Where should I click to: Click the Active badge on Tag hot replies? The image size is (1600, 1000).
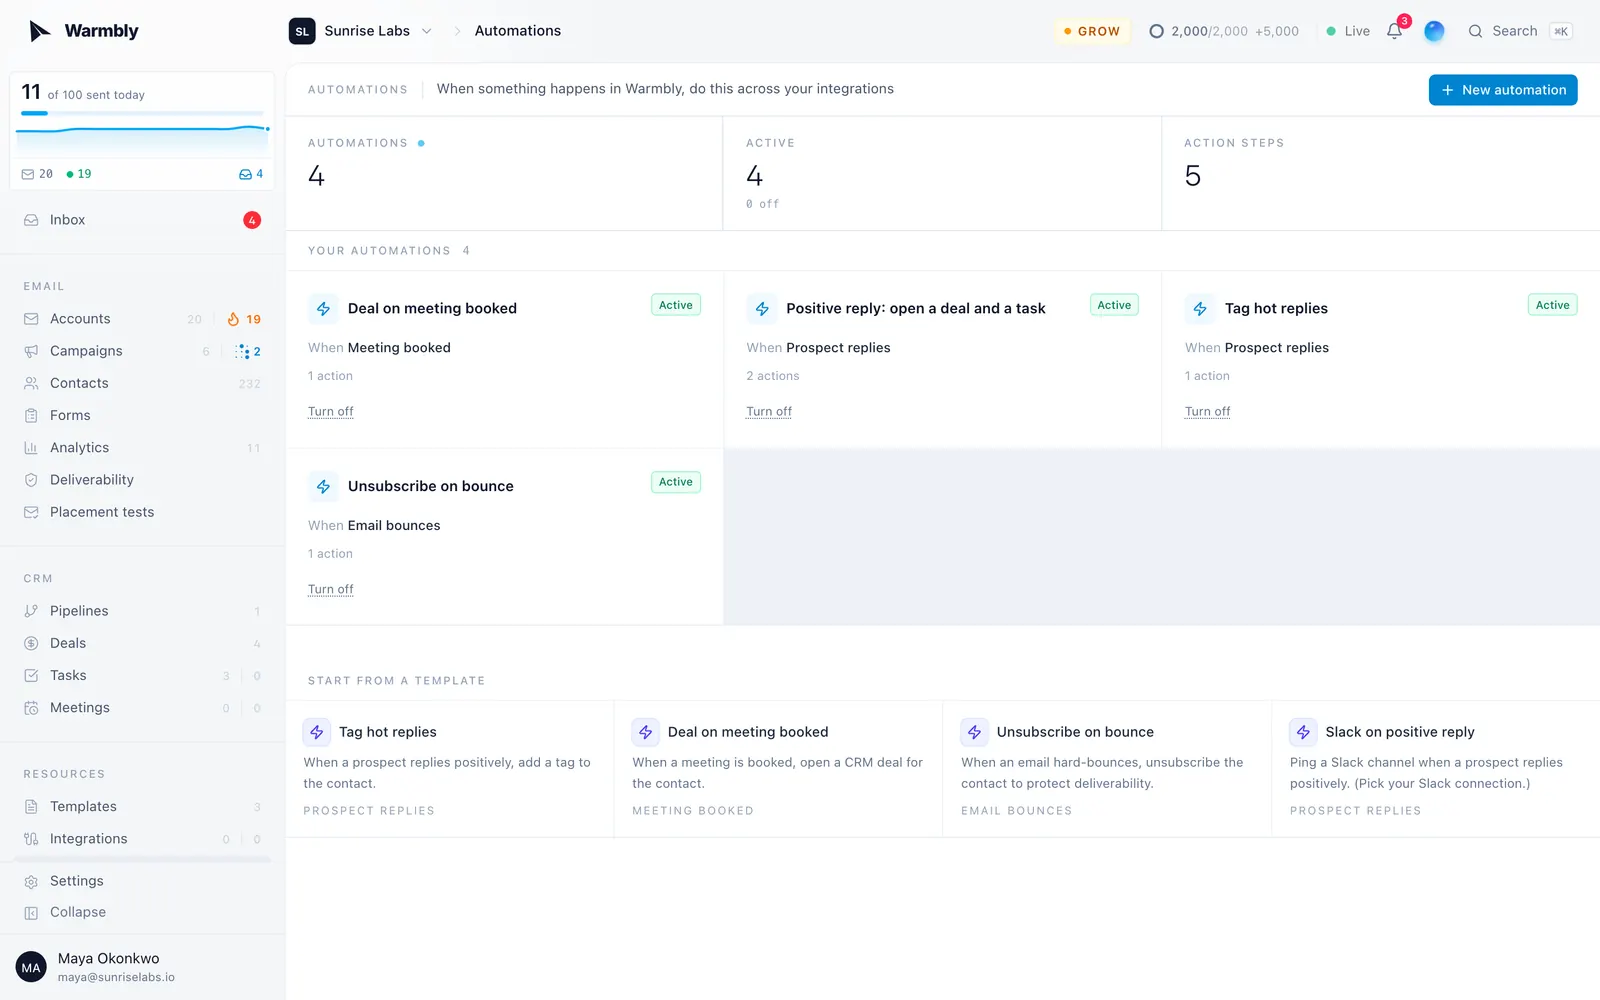click(x=1553, y=305)
